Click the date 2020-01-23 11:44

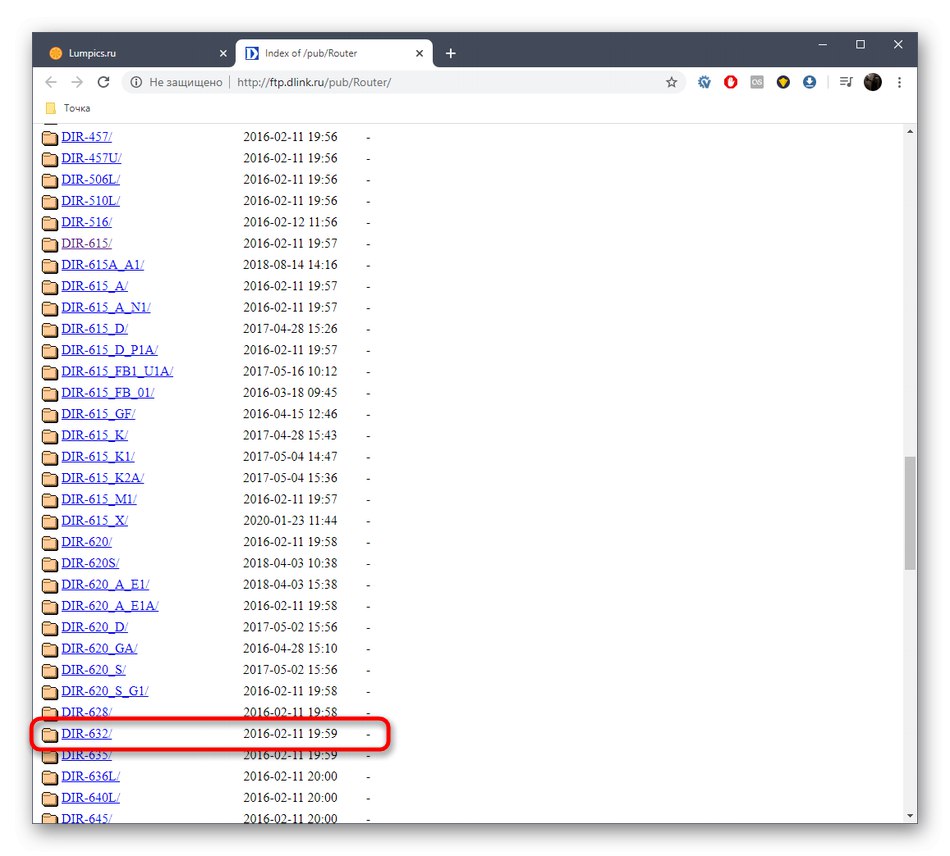(290, 520)
